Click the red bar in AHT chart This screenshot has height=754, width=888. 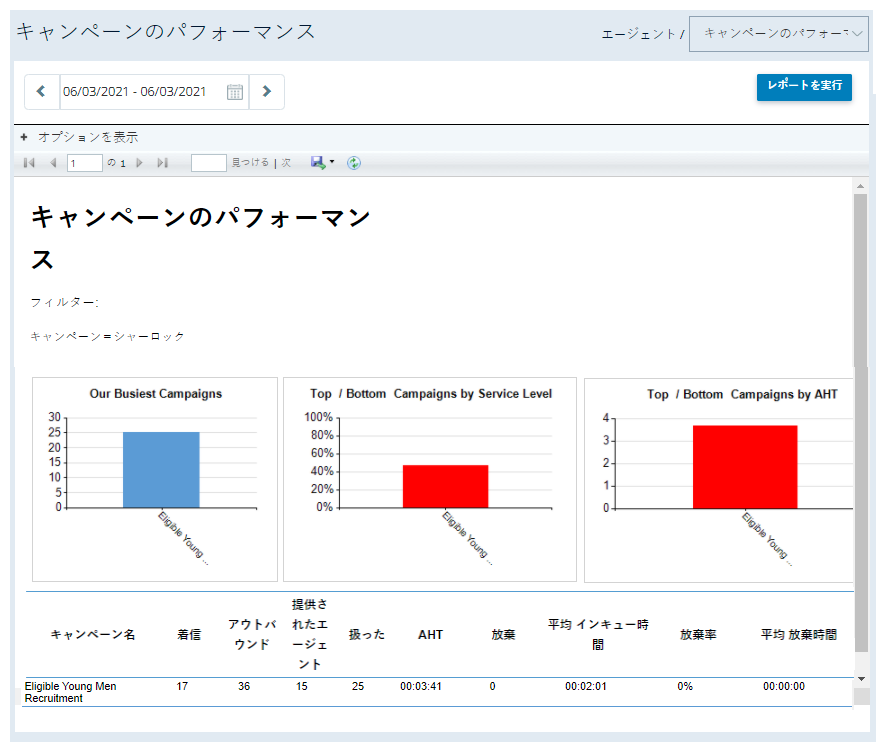(x=745, y=467)
